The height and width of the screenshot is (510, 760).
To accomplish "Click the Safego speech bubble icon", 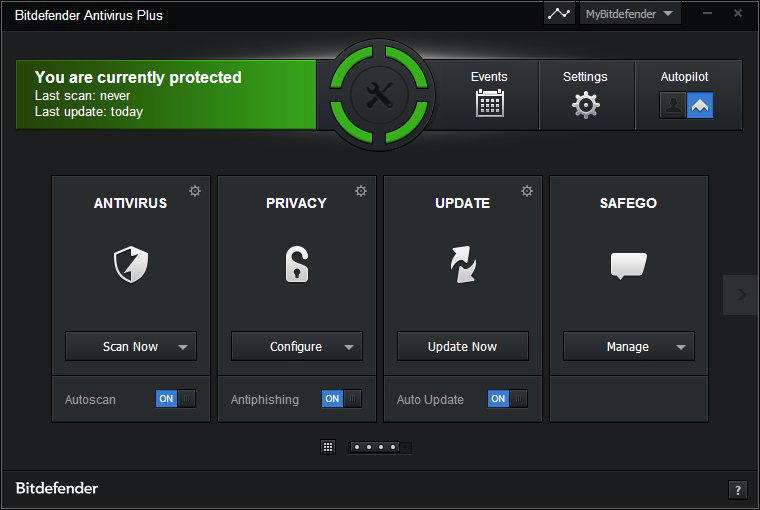I will coord(629,265).
